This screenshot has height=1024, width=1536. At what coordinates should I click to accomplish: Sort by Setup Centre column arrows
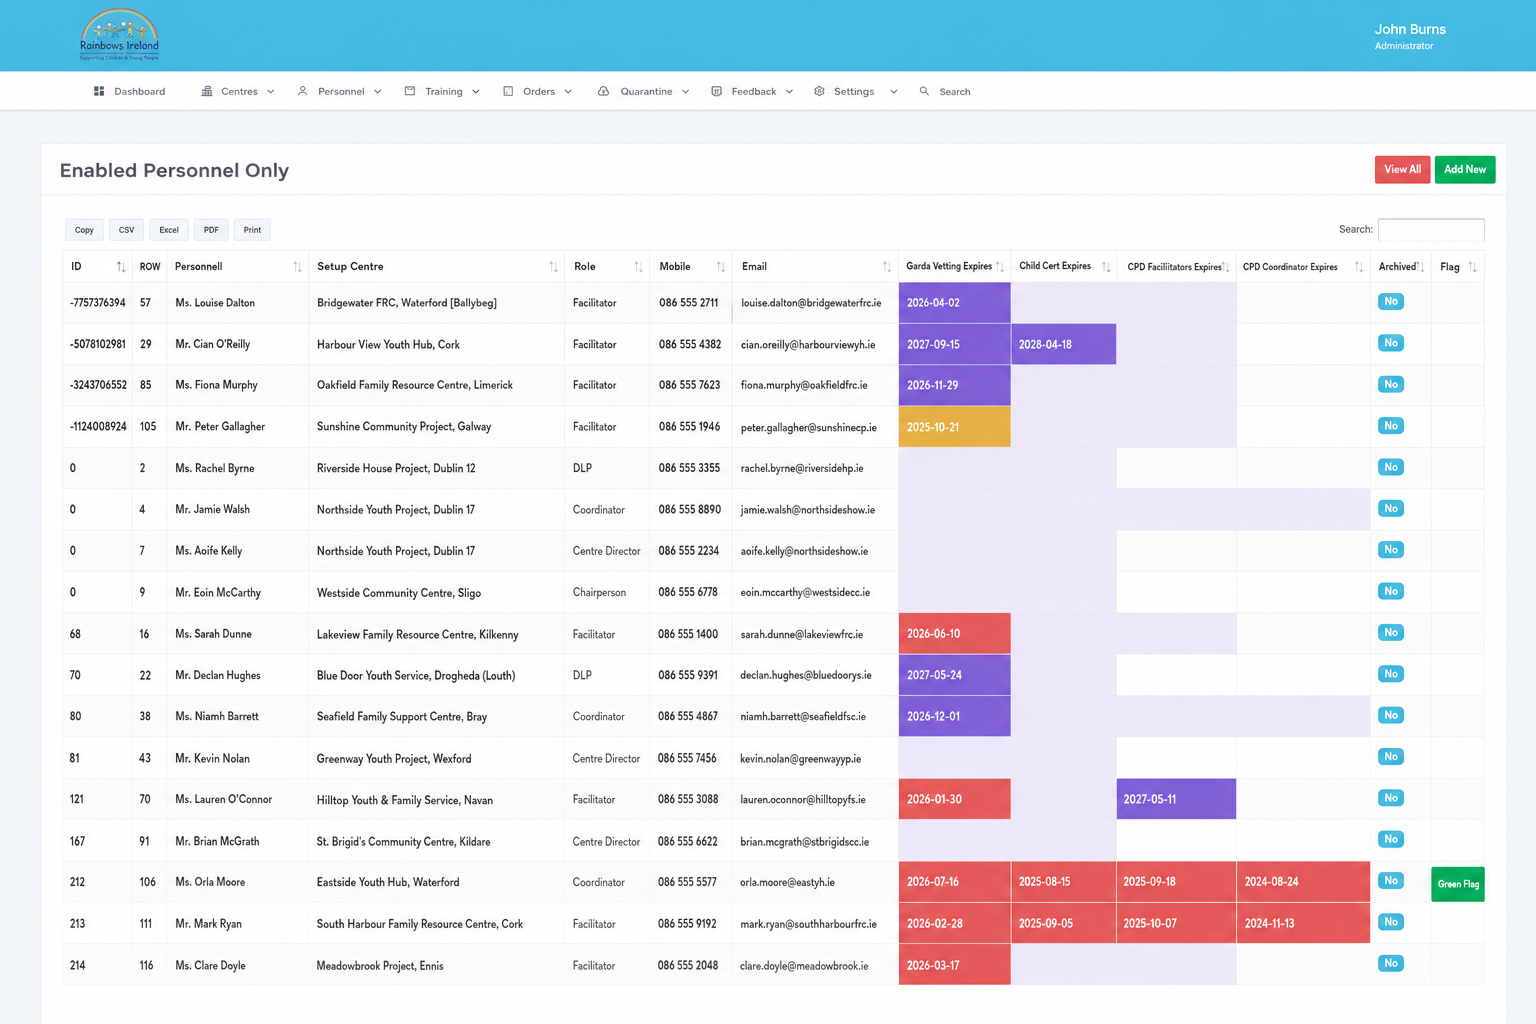[x=553, y=267]
